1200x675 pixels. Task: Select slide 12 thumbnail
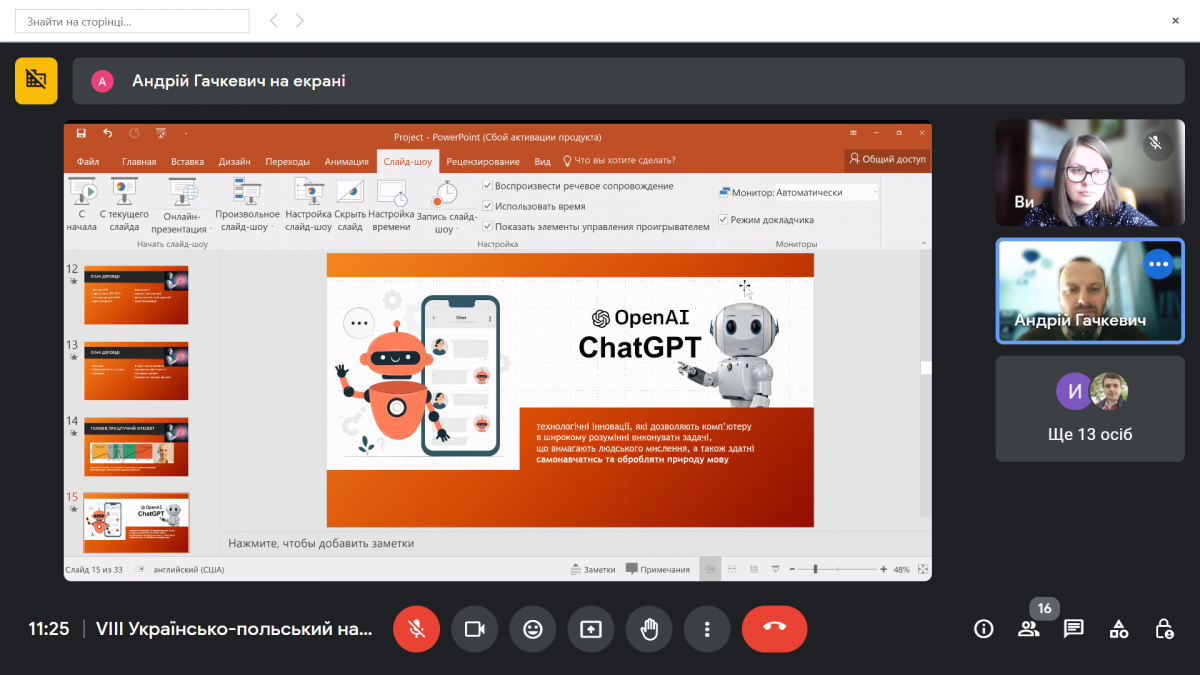point(135,294)
